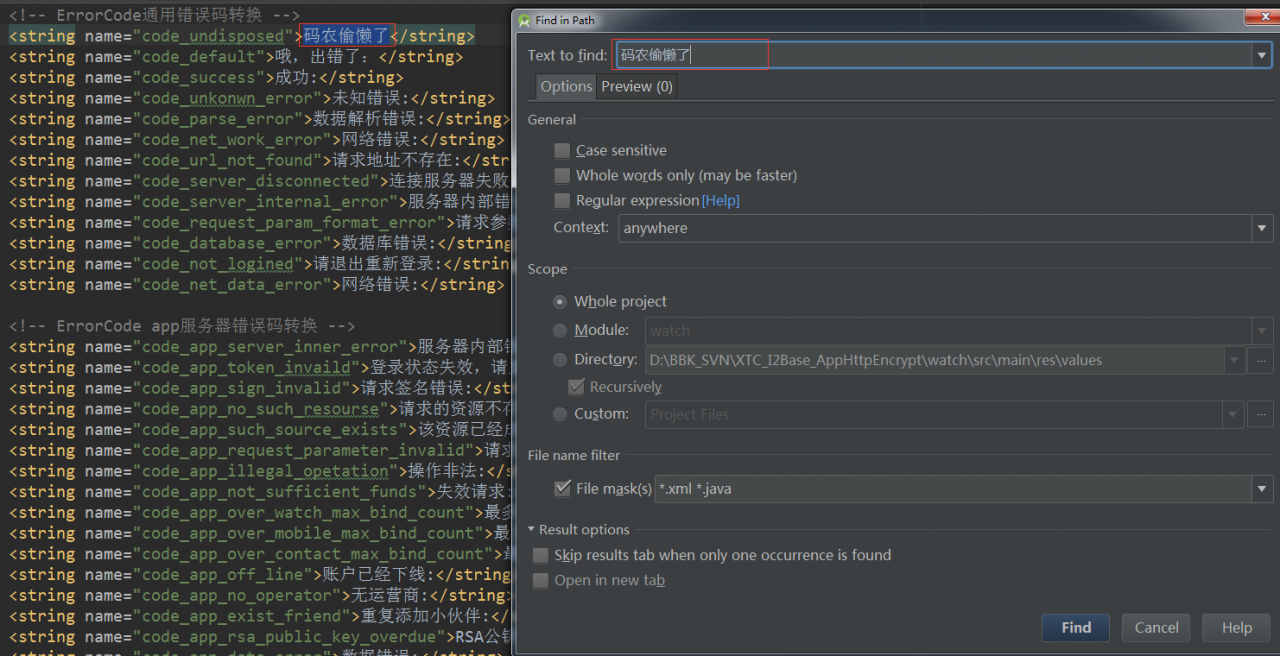Click the code_app_no_operator string line
This screenshot has width=1280, height=656.
click(260, 595)
